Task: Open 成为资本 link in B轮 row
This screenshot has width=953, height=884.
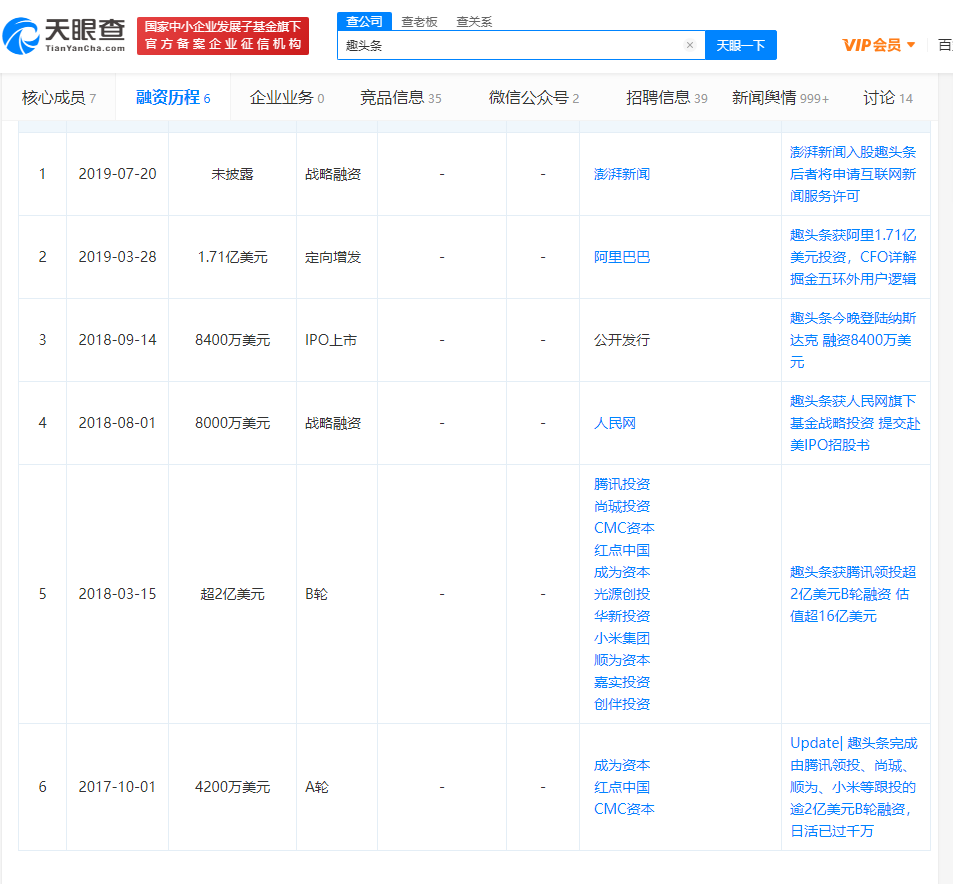Action: tap(622, 571)
